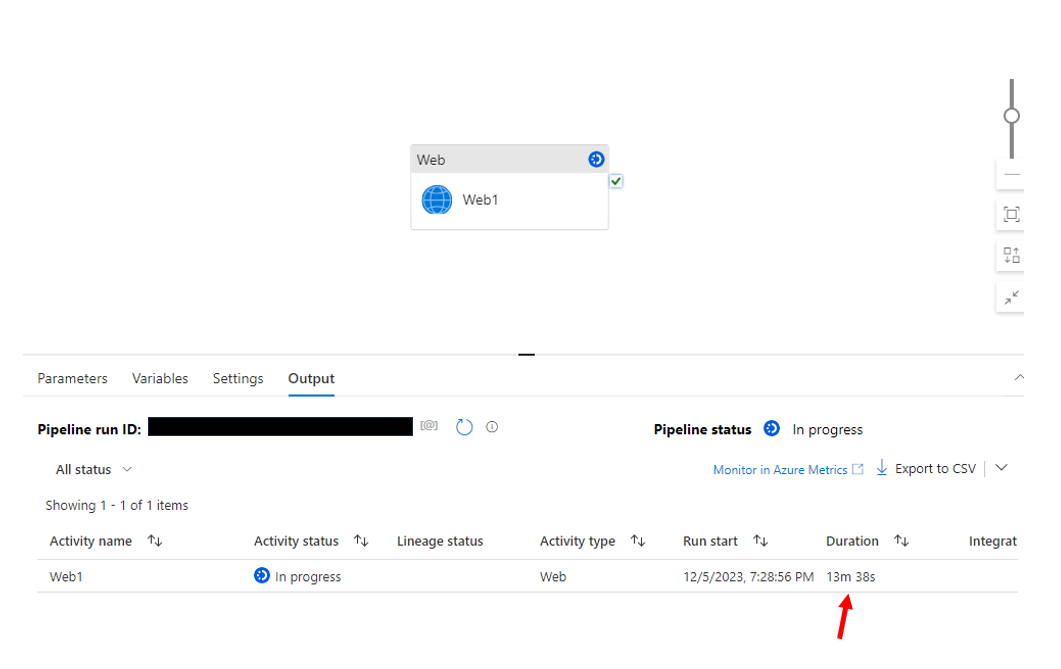Collapse the Output panel with the top chevron
Viewport: 1061px width, 669px height.
1019,378
